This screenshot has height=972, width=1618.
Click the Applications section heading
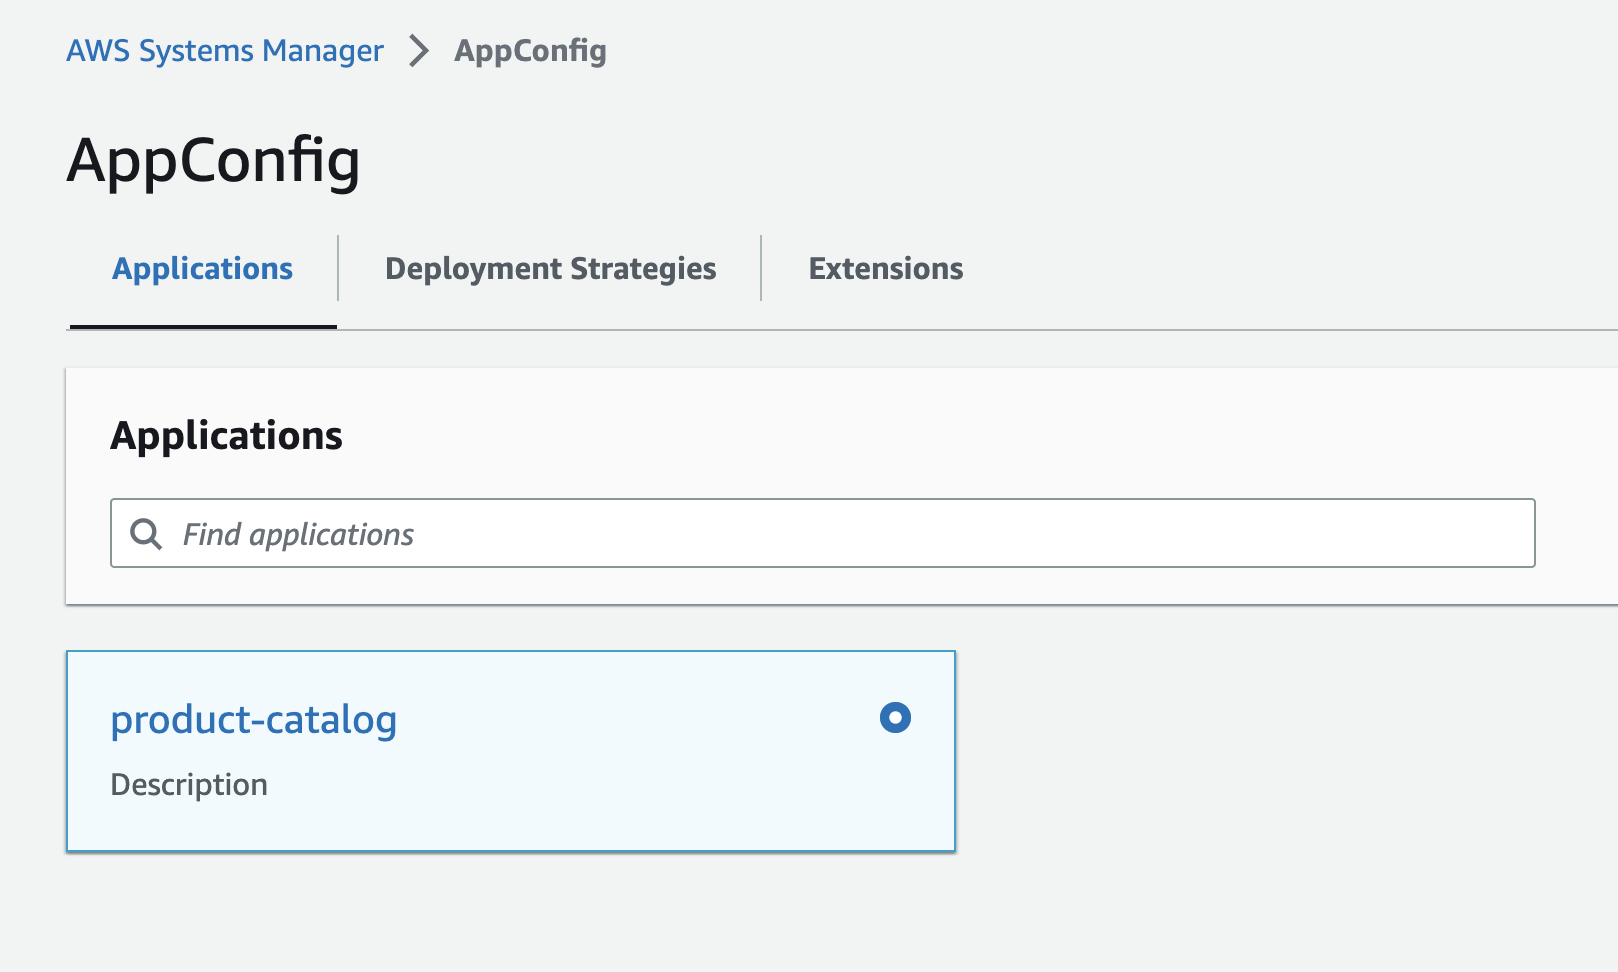tap(227, 436)
